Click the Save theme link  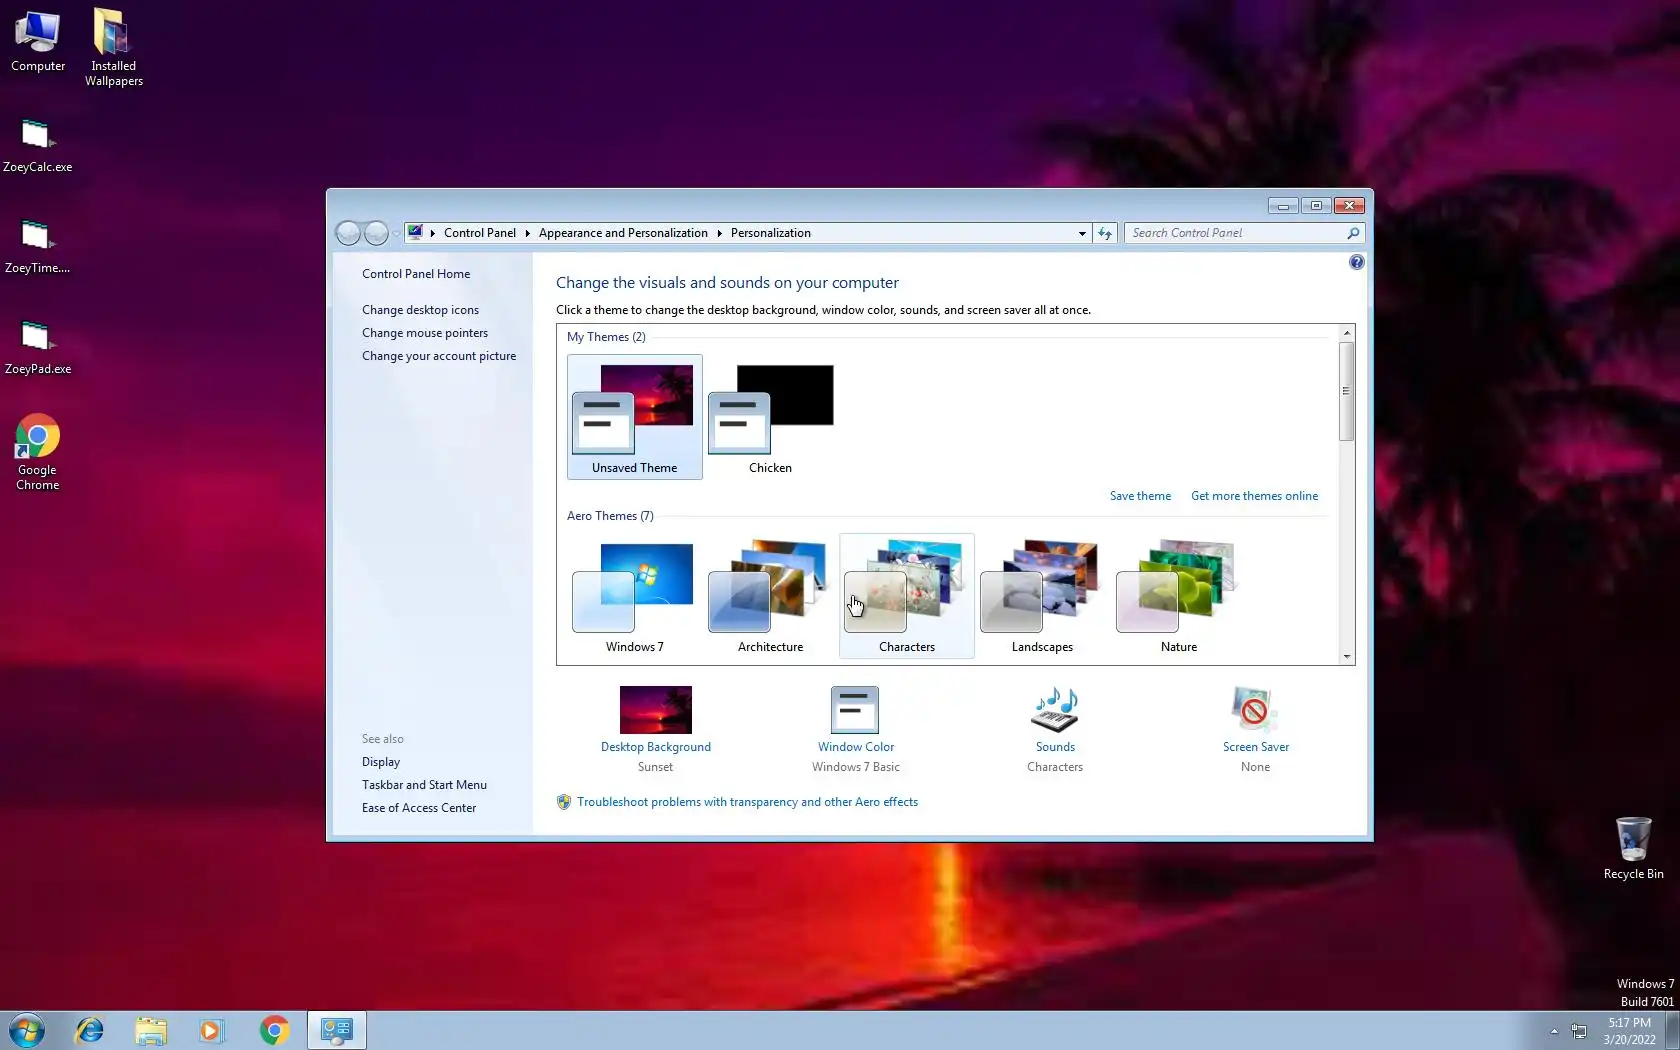point(1140,496)
